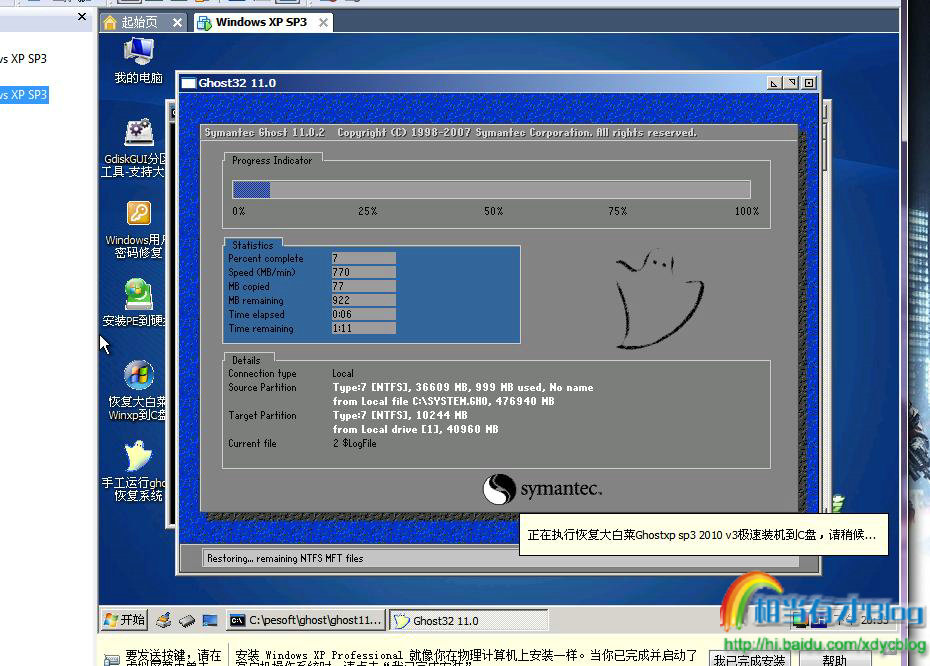The width and height of the screenshot is (930, 666).
Task: Open the 我的电脑 desktop icon
Action: [x=139, y=59]
